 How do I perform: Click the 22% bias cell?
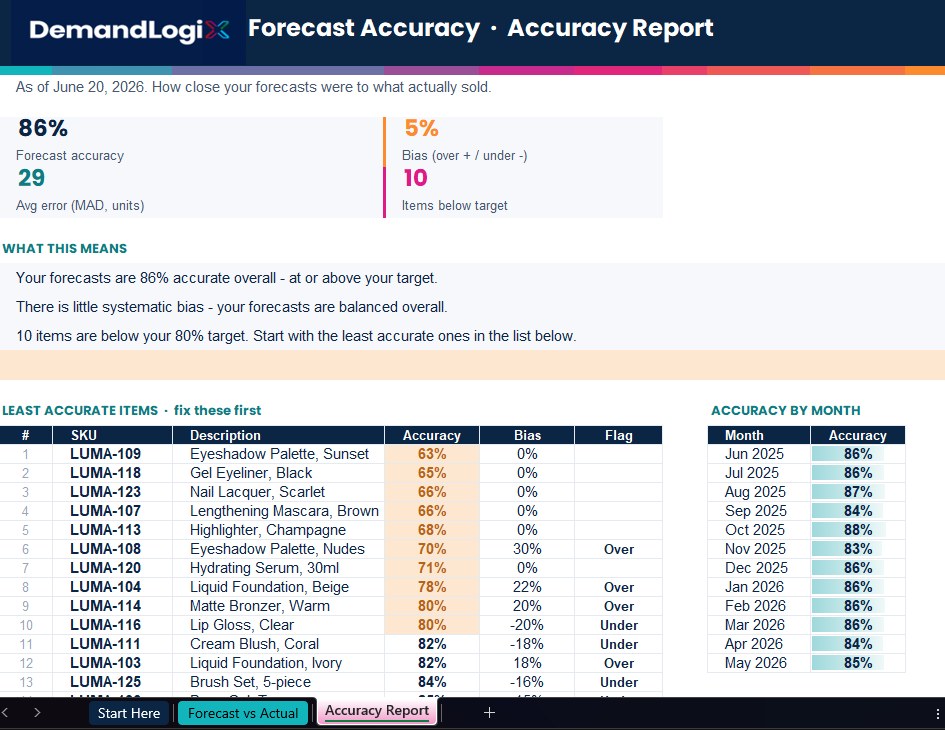click(x=527, y=587)
